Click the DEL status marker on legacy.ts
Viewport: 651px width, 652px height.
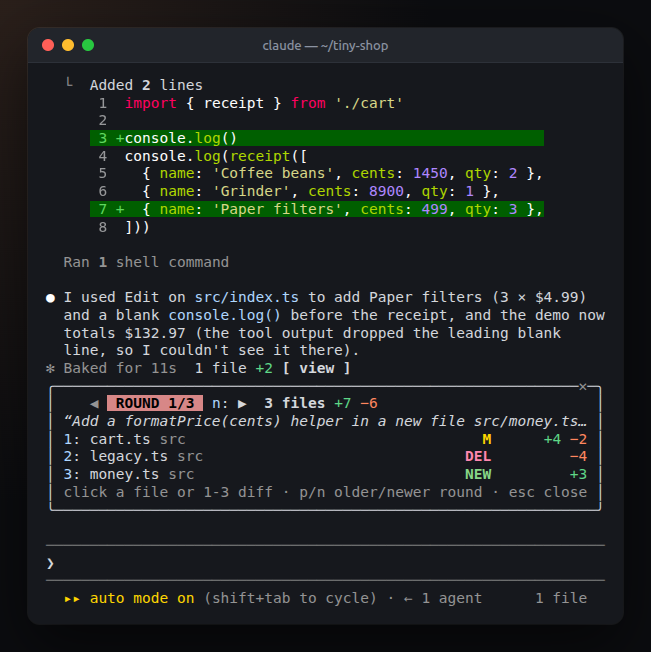coord(478,457)
